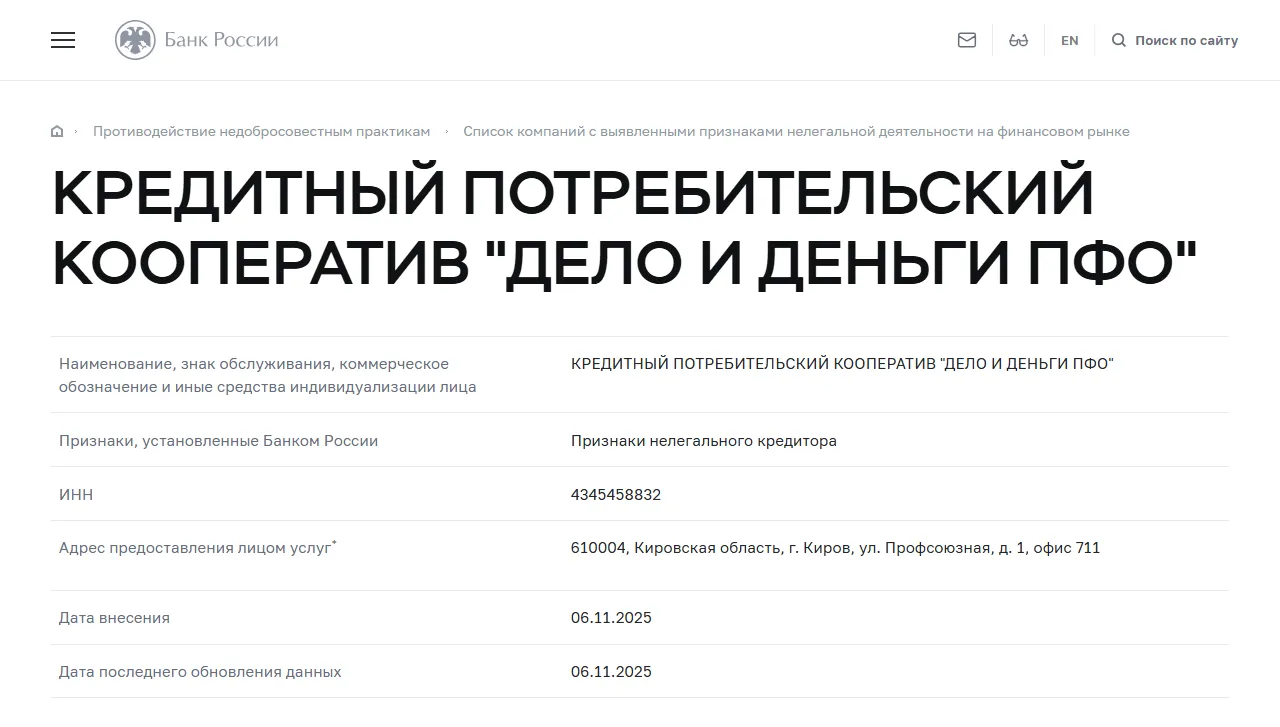Click the 'Банк России' logo text

[222, 40]
